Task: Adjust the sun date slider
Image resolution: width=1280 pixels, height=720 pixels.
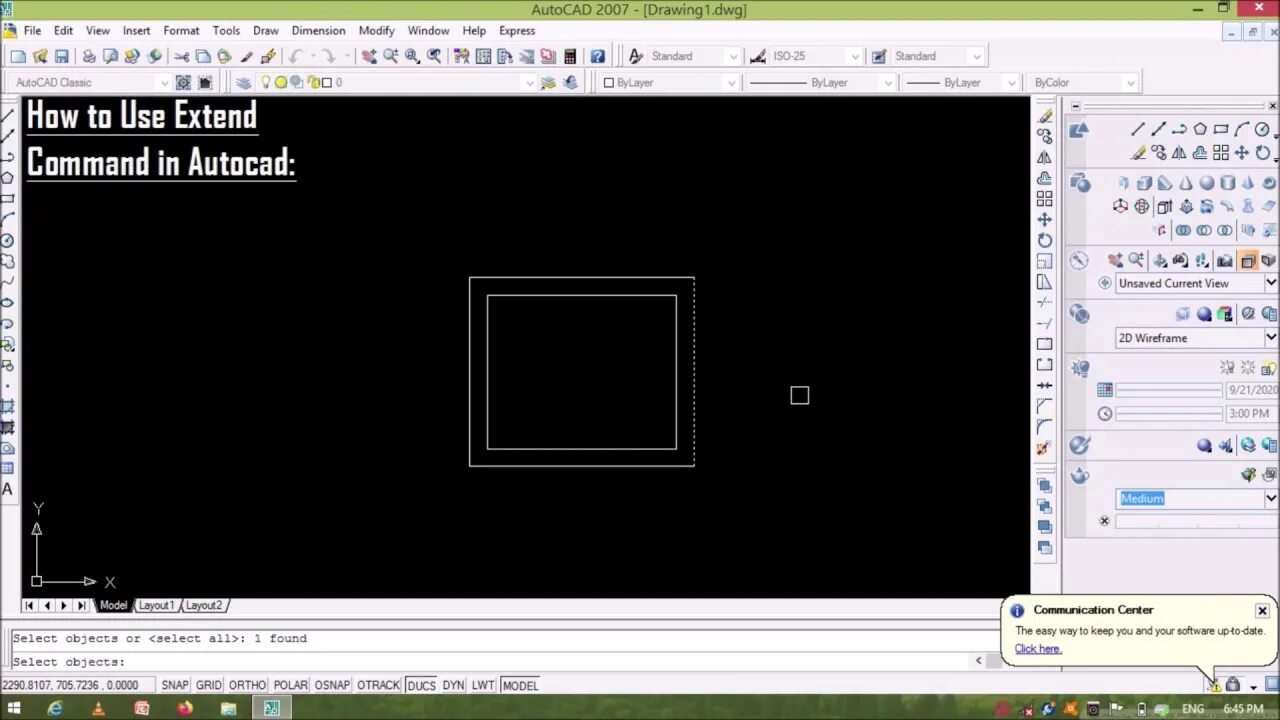Action: (1169, 390)
